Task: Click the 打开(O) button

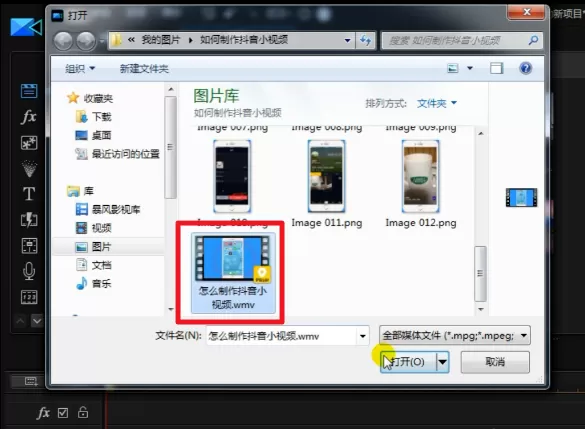Action: (x=409, y=362)
